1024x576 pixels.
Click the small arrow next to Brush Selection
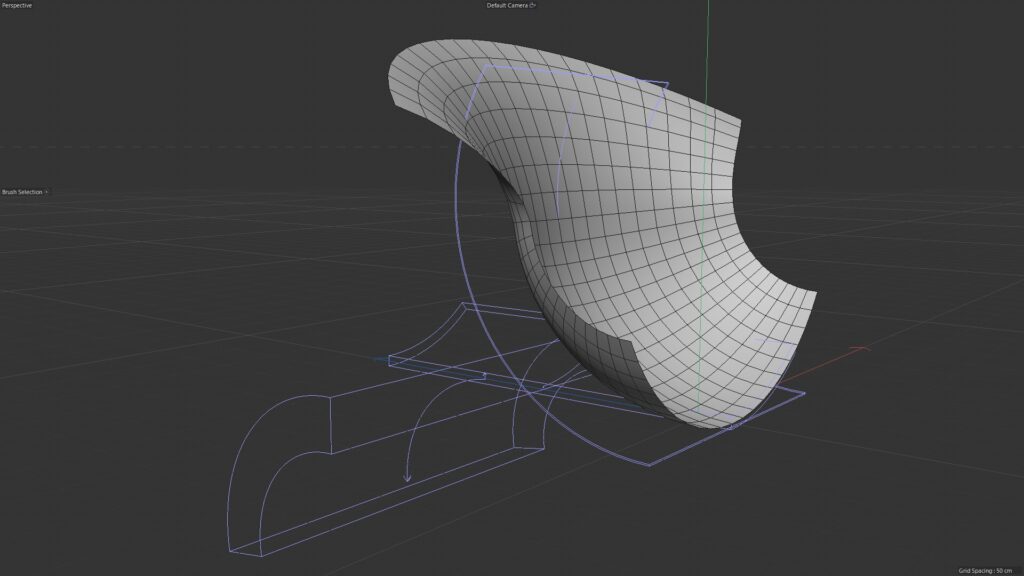(x=47, y=191)
